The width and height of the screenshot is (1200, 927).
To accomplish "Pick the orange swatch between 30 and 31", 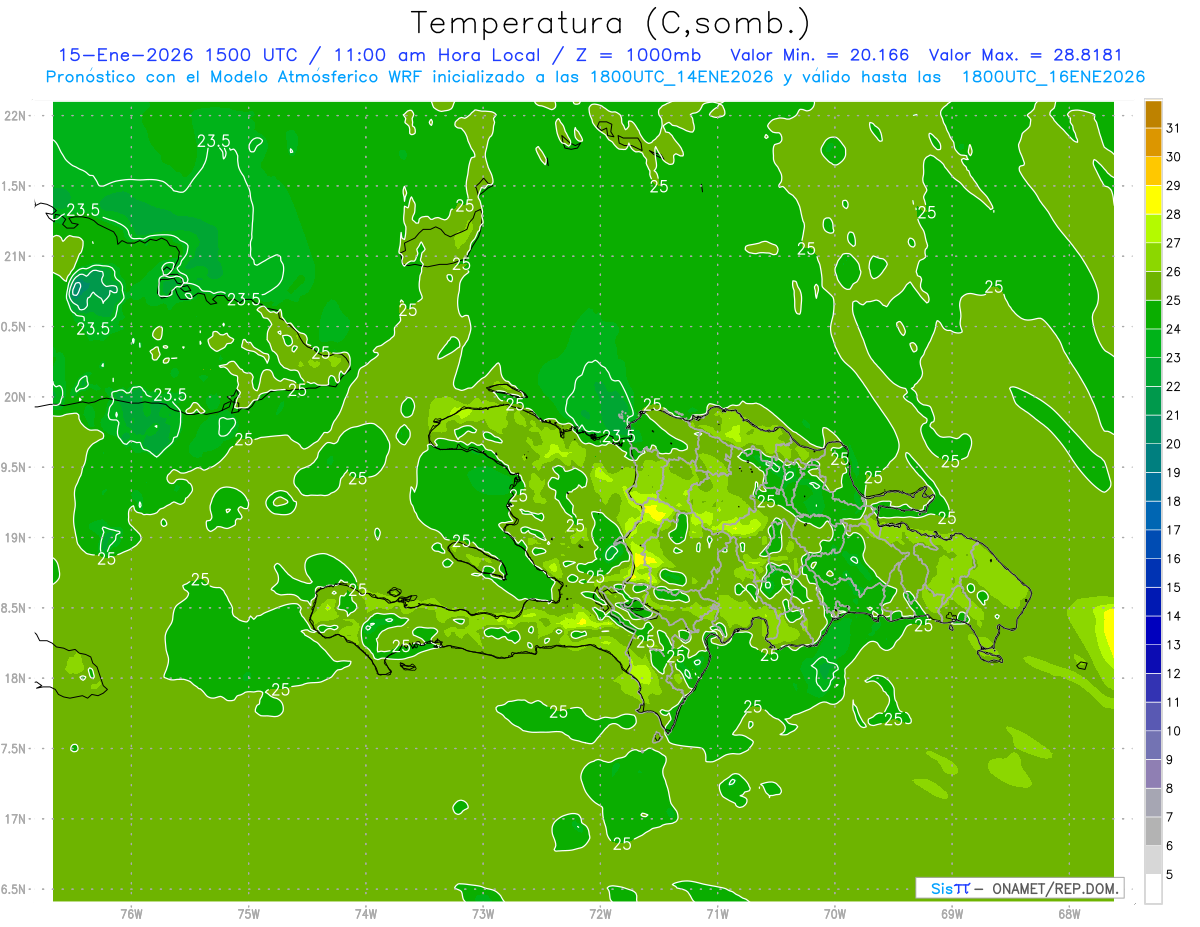I will pos(1153,142).
